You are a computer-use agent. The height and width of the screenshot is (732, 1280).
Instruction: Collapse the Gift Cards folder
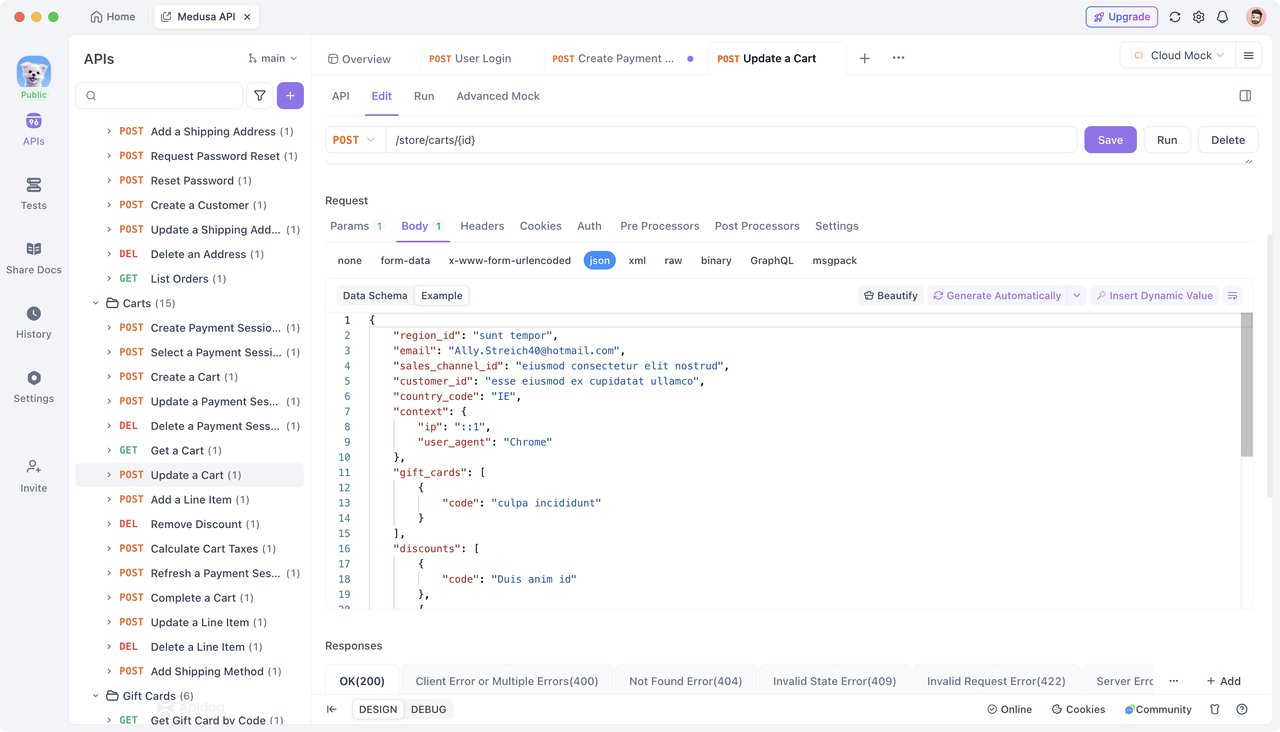(96, 696)
